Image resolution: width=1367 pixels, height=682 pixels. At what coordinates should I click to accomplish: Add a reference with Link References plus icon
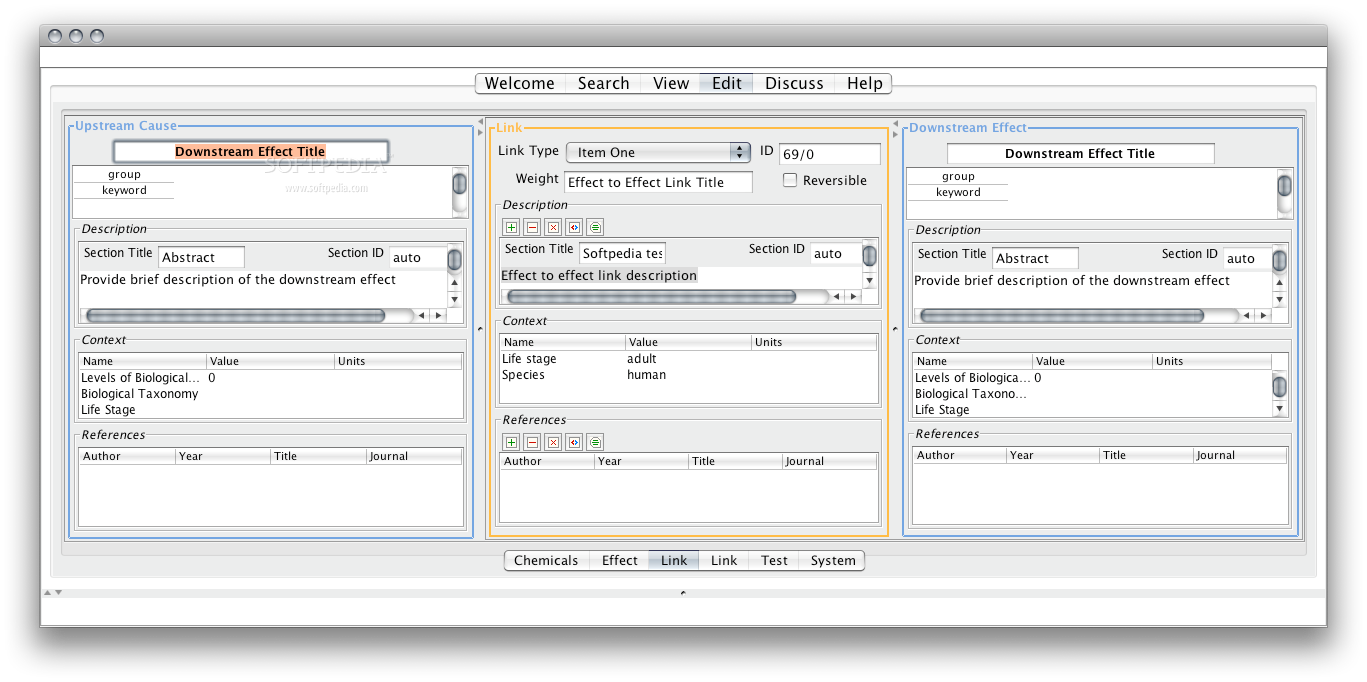pyautogui.click(x=511, y=442)
